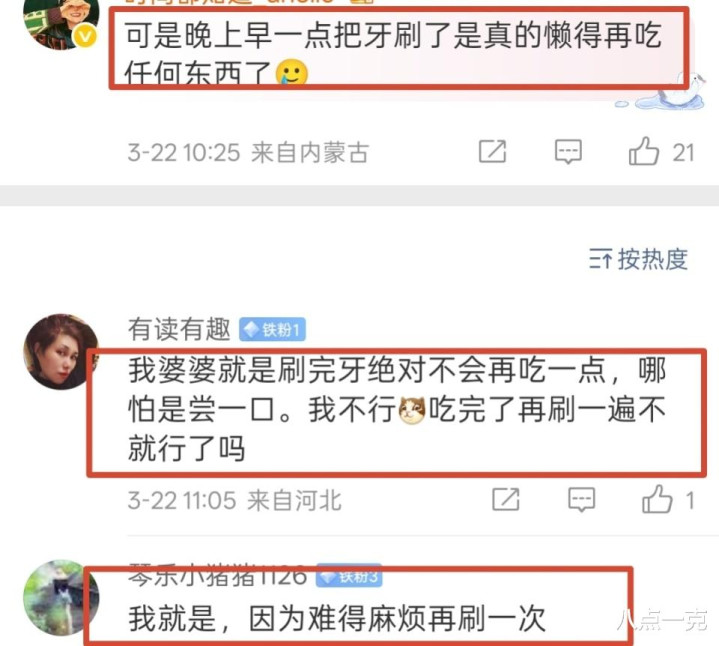Image resolution: width=719 pixels, height=646 pixels.
Task: Share the 有读有趣 comment from 河北
Action: (505, 499)
